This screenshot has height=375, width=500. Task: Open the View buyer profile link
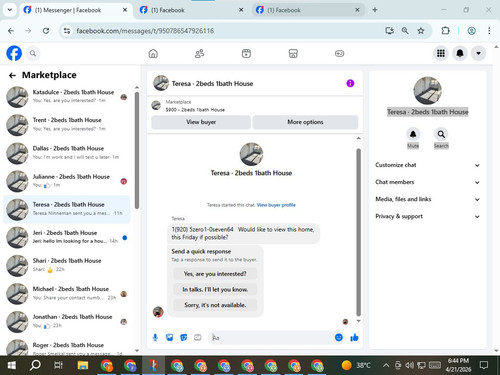pos(276,205)
